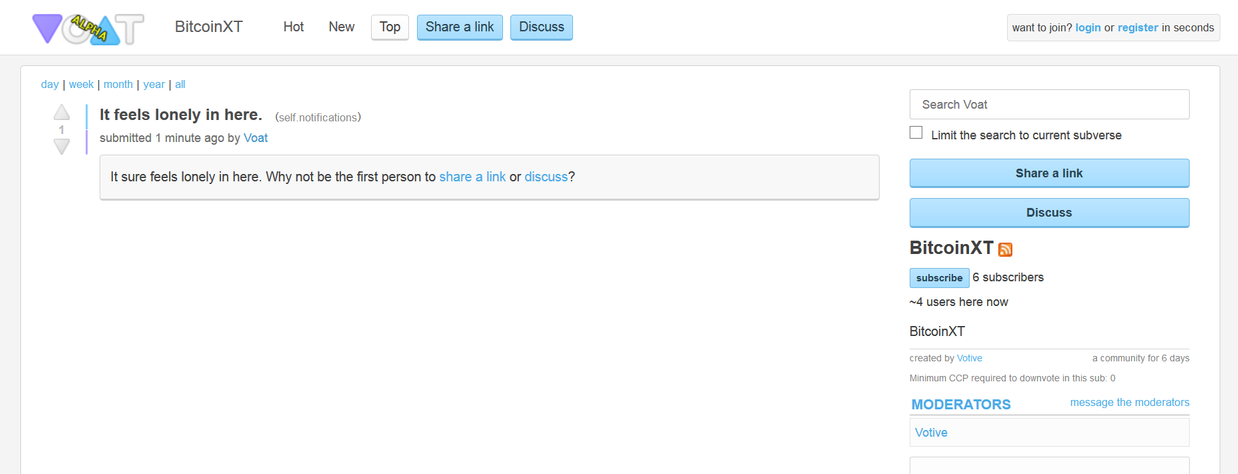Downvote the 'It feels lonely in here' post
This screenshot has height=474, width=1238.
coord(61,147)
